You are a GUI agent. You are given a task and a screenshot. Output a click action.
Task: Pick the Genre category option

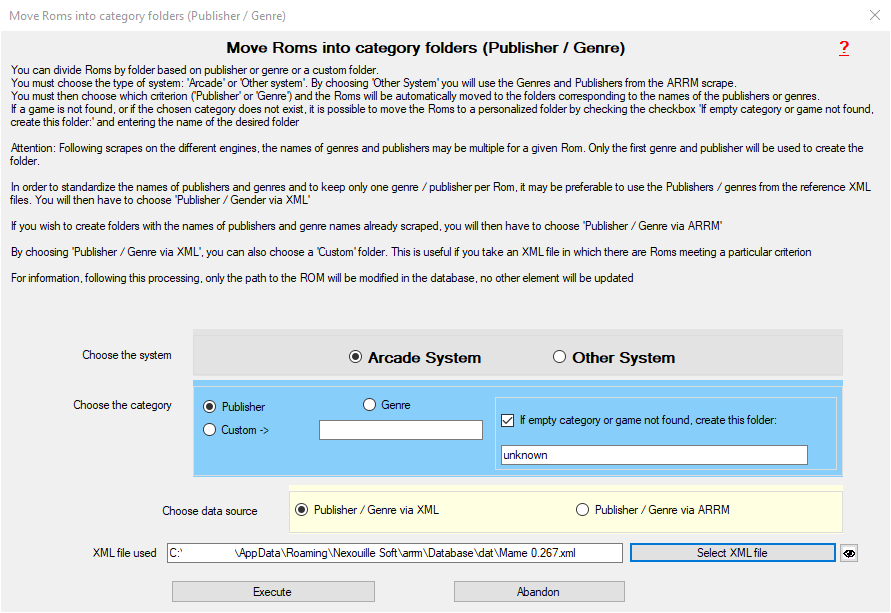[x=370, y=405]
